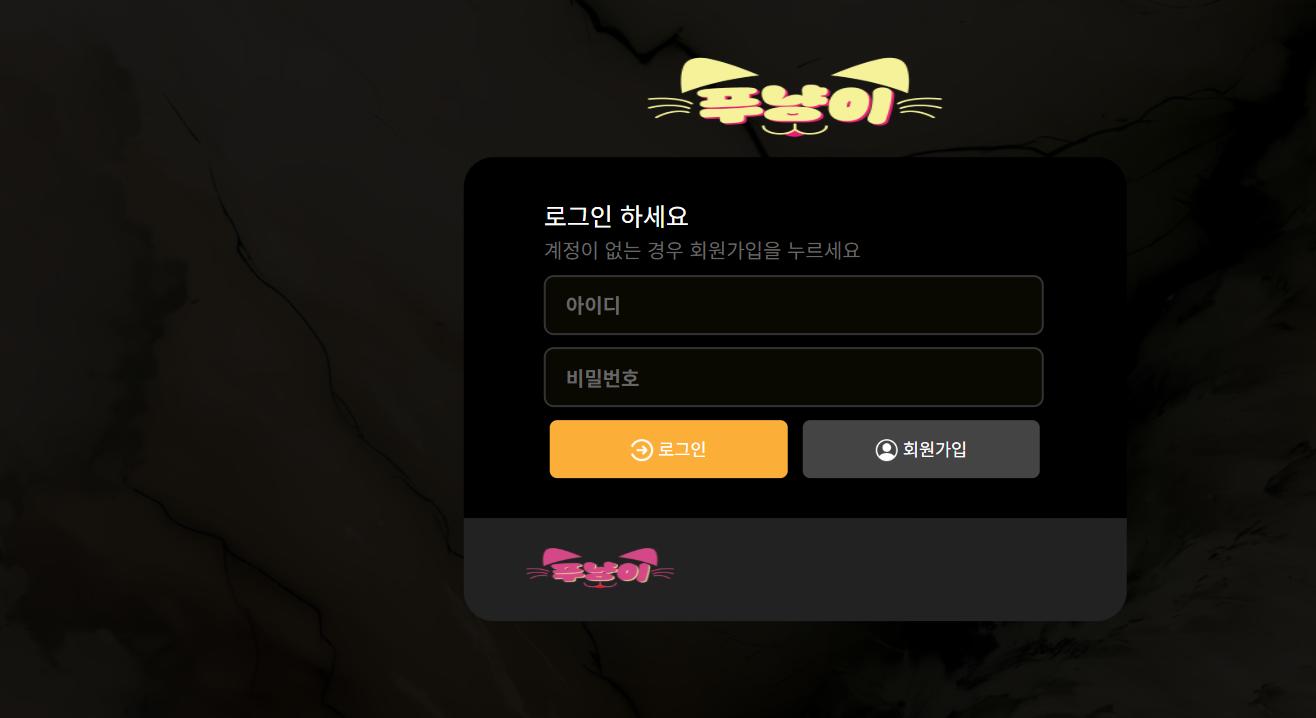1316x718 pixels.
Task: Click the pink 푸냥이 logo in footer
Action: click(600, 567)
